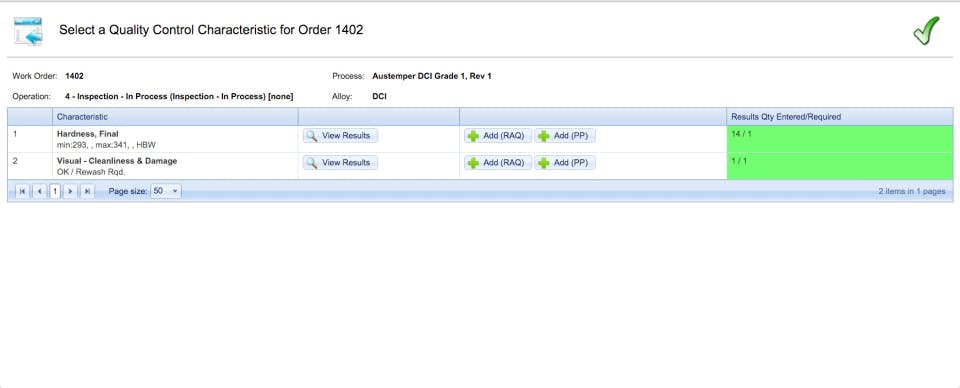960x388 pixels.
Task: Click the green checkmark confirm icon
Action: pyautogui.click(x=926, y=30)
